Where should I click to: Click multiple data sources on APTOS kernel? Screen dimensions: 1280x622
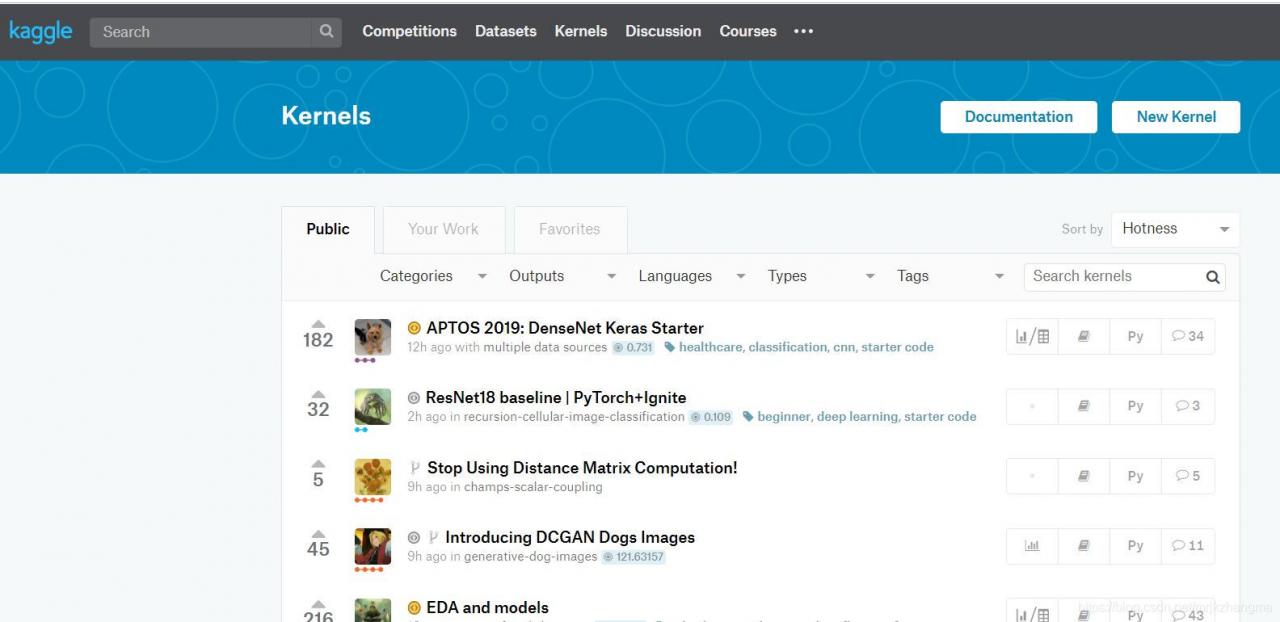click(x=545, y=347)
